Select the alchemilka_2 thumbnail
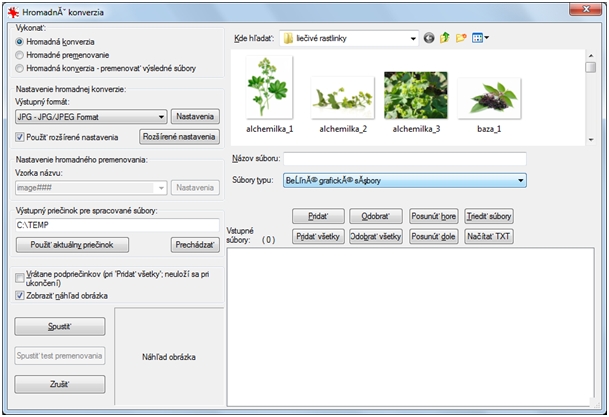Image resolution: width=609 pixels, height=417 pixels. pos(343,98)
